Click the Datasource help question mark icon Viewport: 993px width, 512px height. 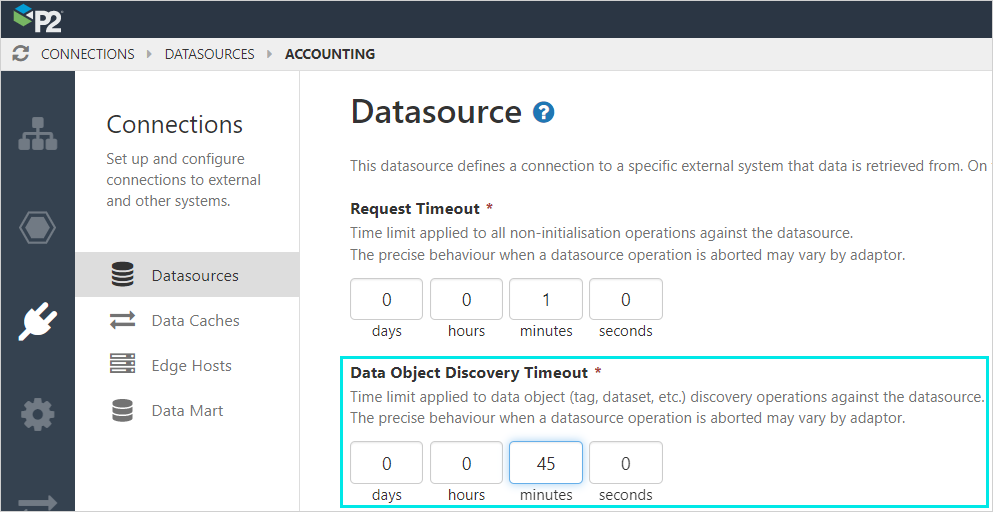coord(544,112)
